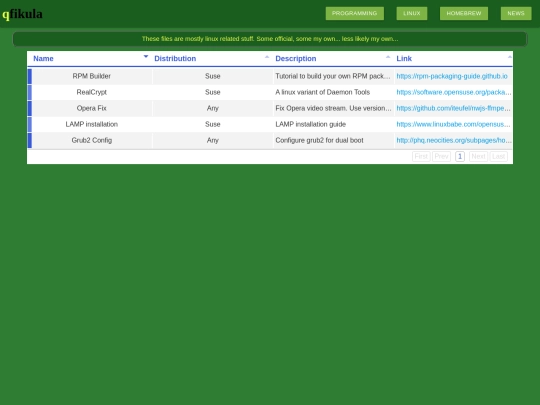Open the linuxbabe.com LAMP link
The width and height of the screenshot is (540, 405).
(453, 124)
